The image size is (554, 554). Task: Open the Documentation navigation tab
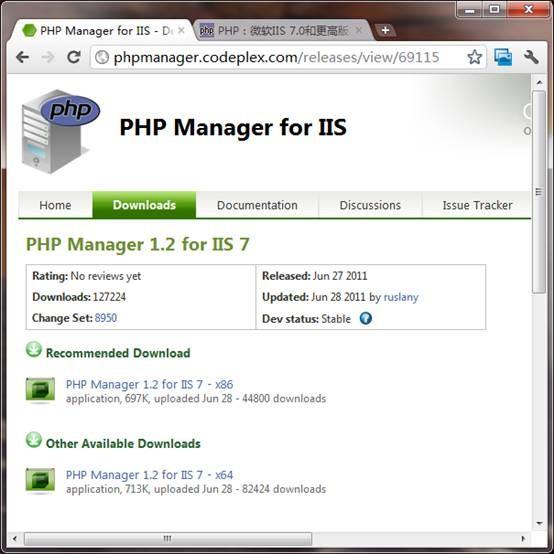[257, 205]
